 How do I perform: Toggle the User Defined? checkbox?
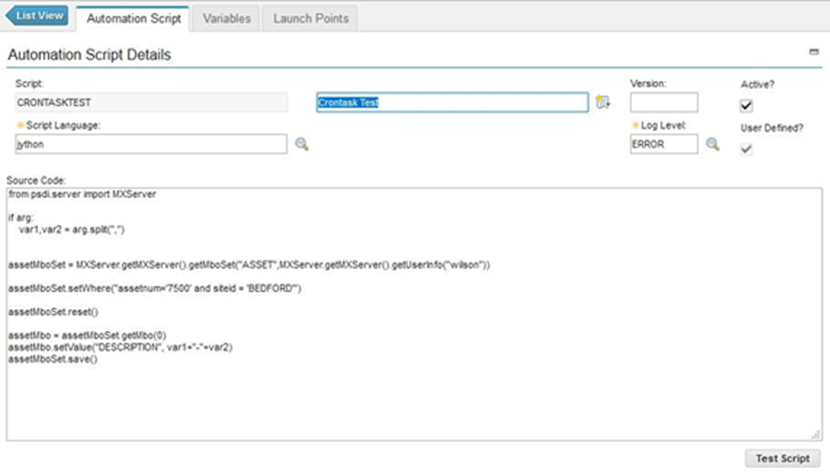pos(746,149)
